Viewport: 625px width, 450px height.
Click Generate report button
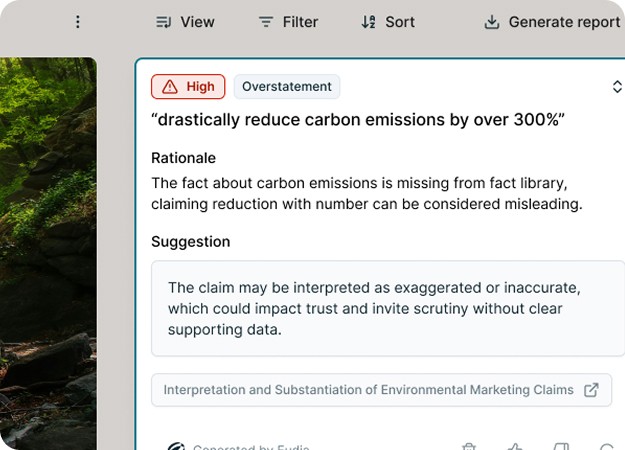tap(552, 22)
